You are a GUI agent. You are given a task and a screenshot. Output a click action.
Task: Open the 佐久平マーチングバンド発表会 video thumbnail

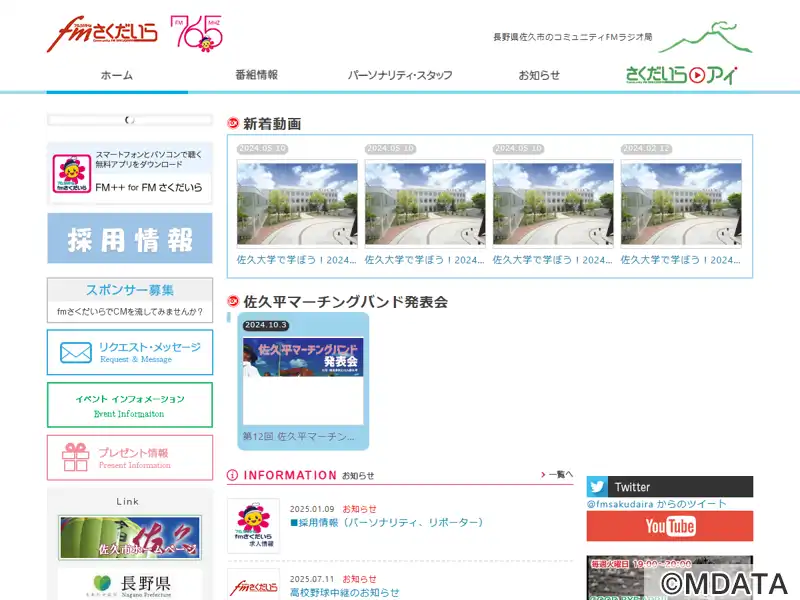[303, 381]
